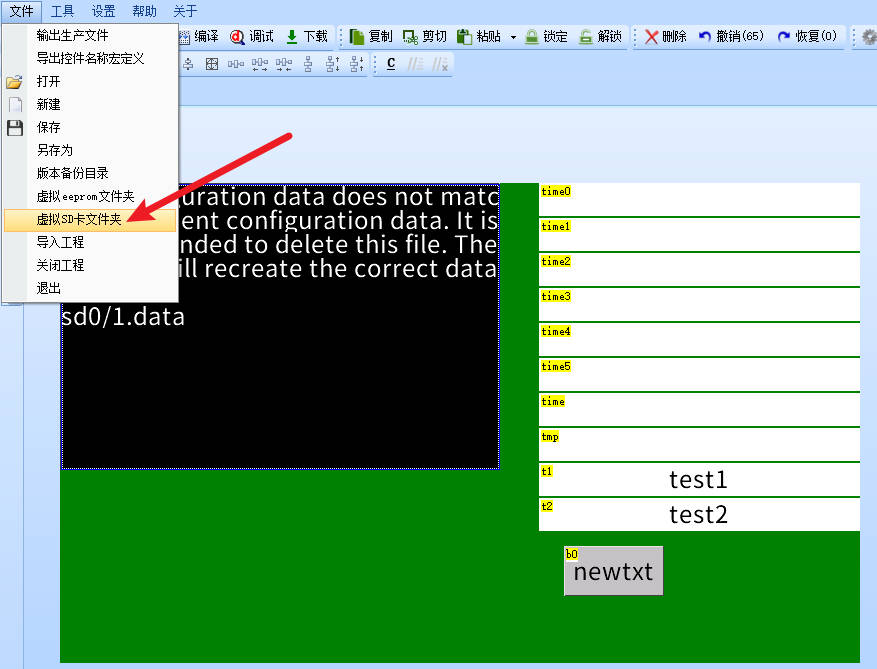Choose 虚拟eeprom文件夹 from the menu

(85, 196)
